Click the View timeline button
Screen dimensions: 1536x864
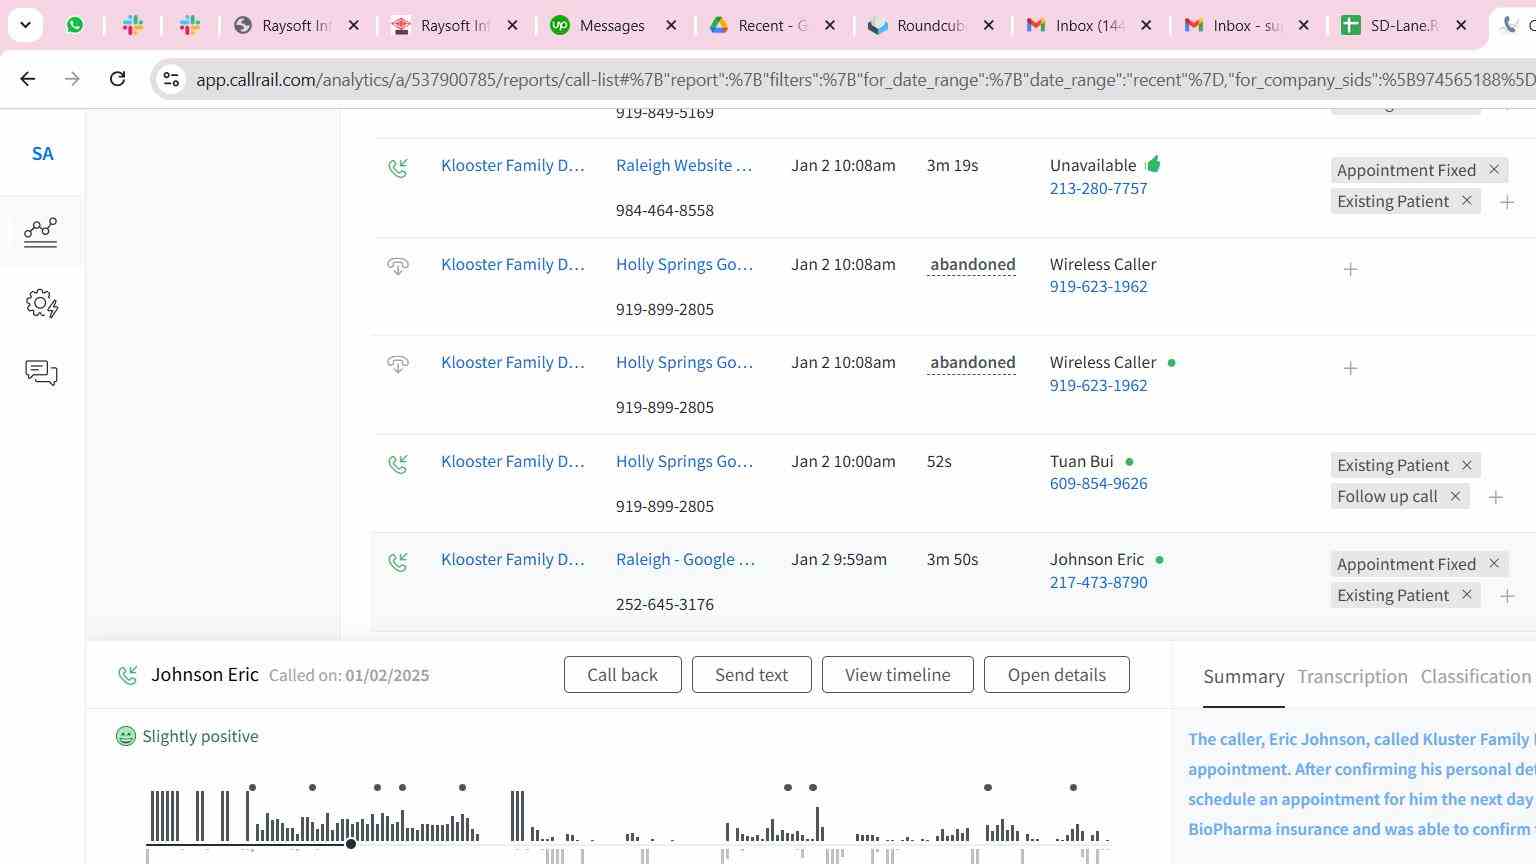point(897,675)
